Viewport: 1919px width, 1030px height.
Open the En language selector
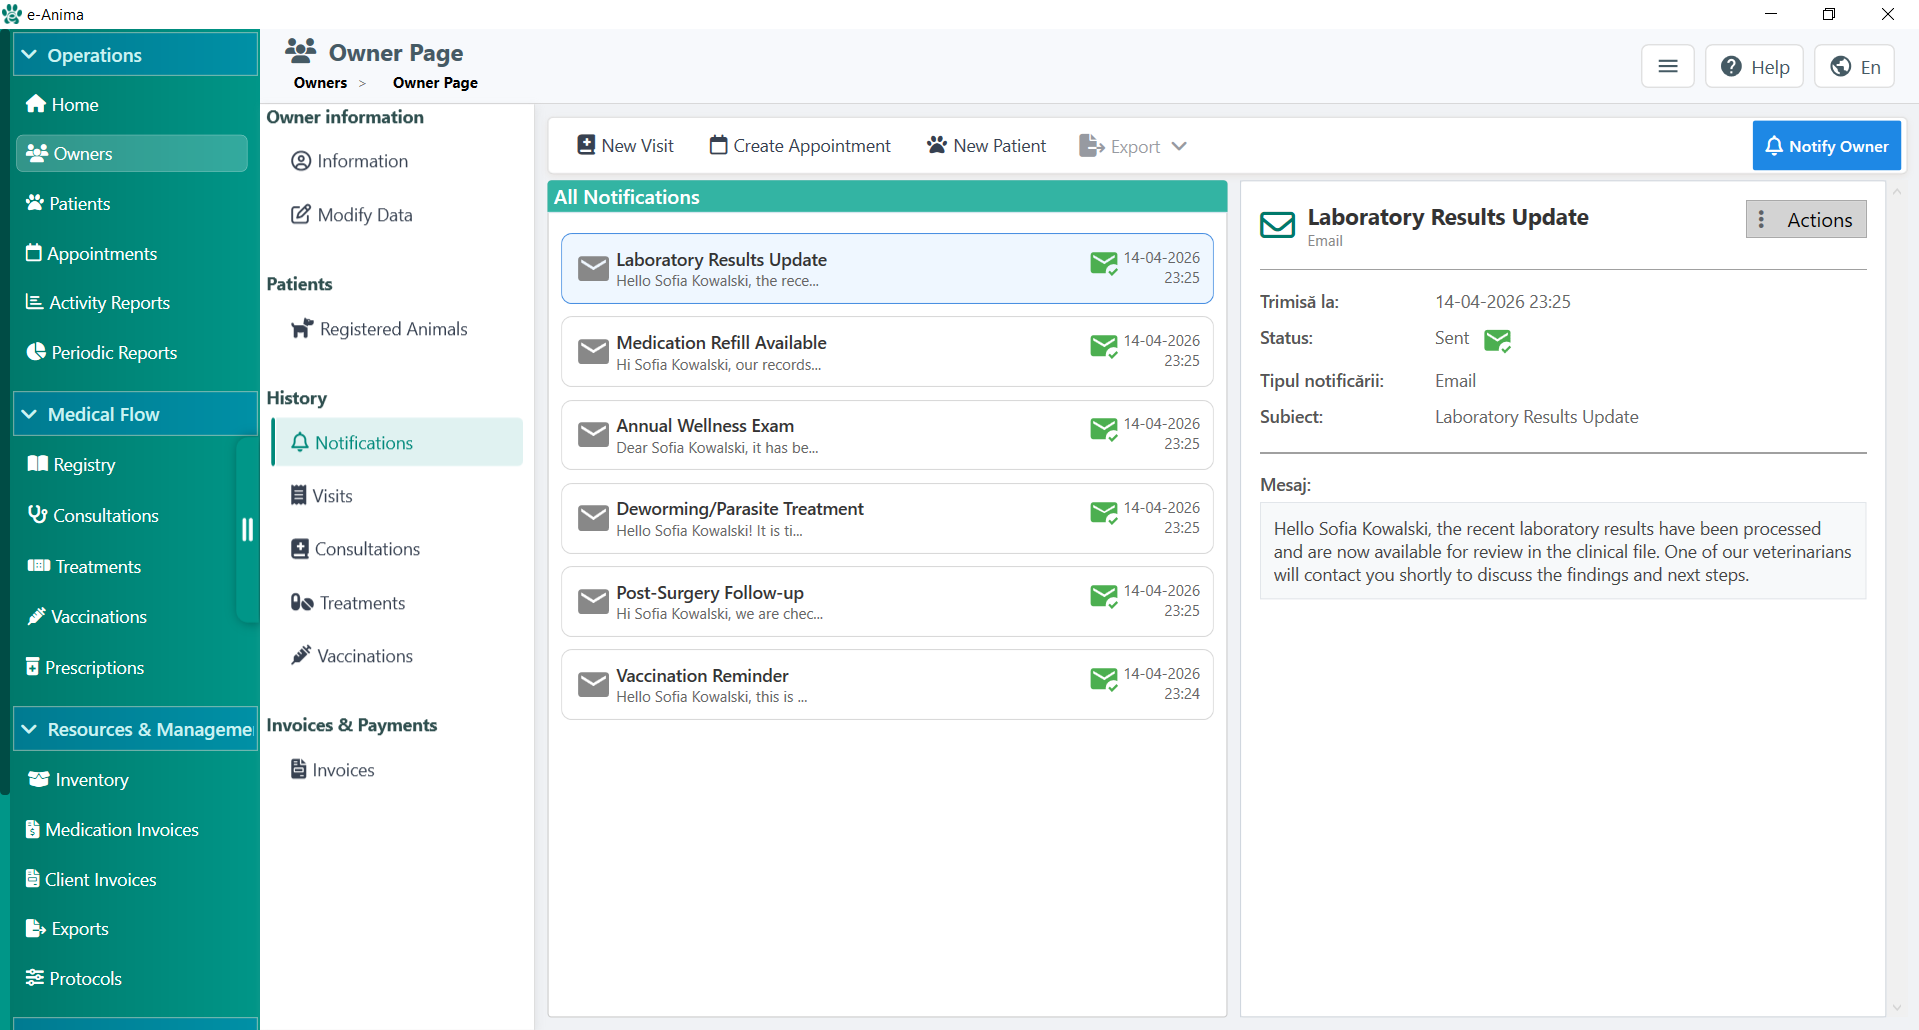point(1854,67)
